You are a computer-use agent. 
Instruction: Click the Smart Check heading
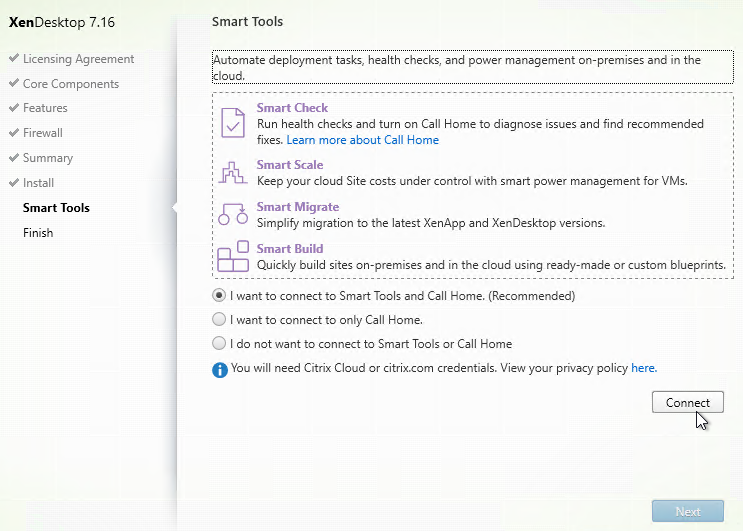tap(292, 108)
